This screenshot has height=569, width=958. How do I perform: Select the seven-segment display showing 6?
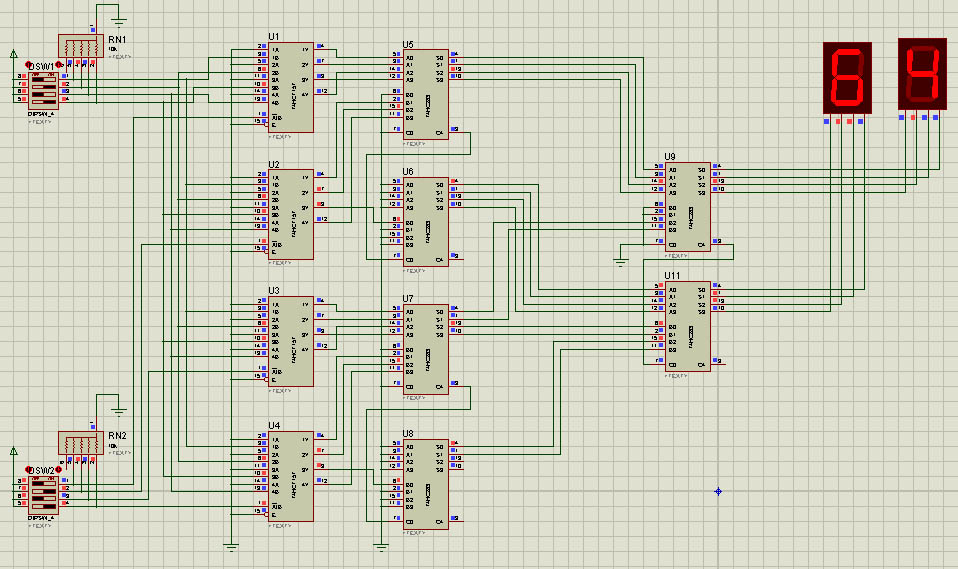[846, 77]
